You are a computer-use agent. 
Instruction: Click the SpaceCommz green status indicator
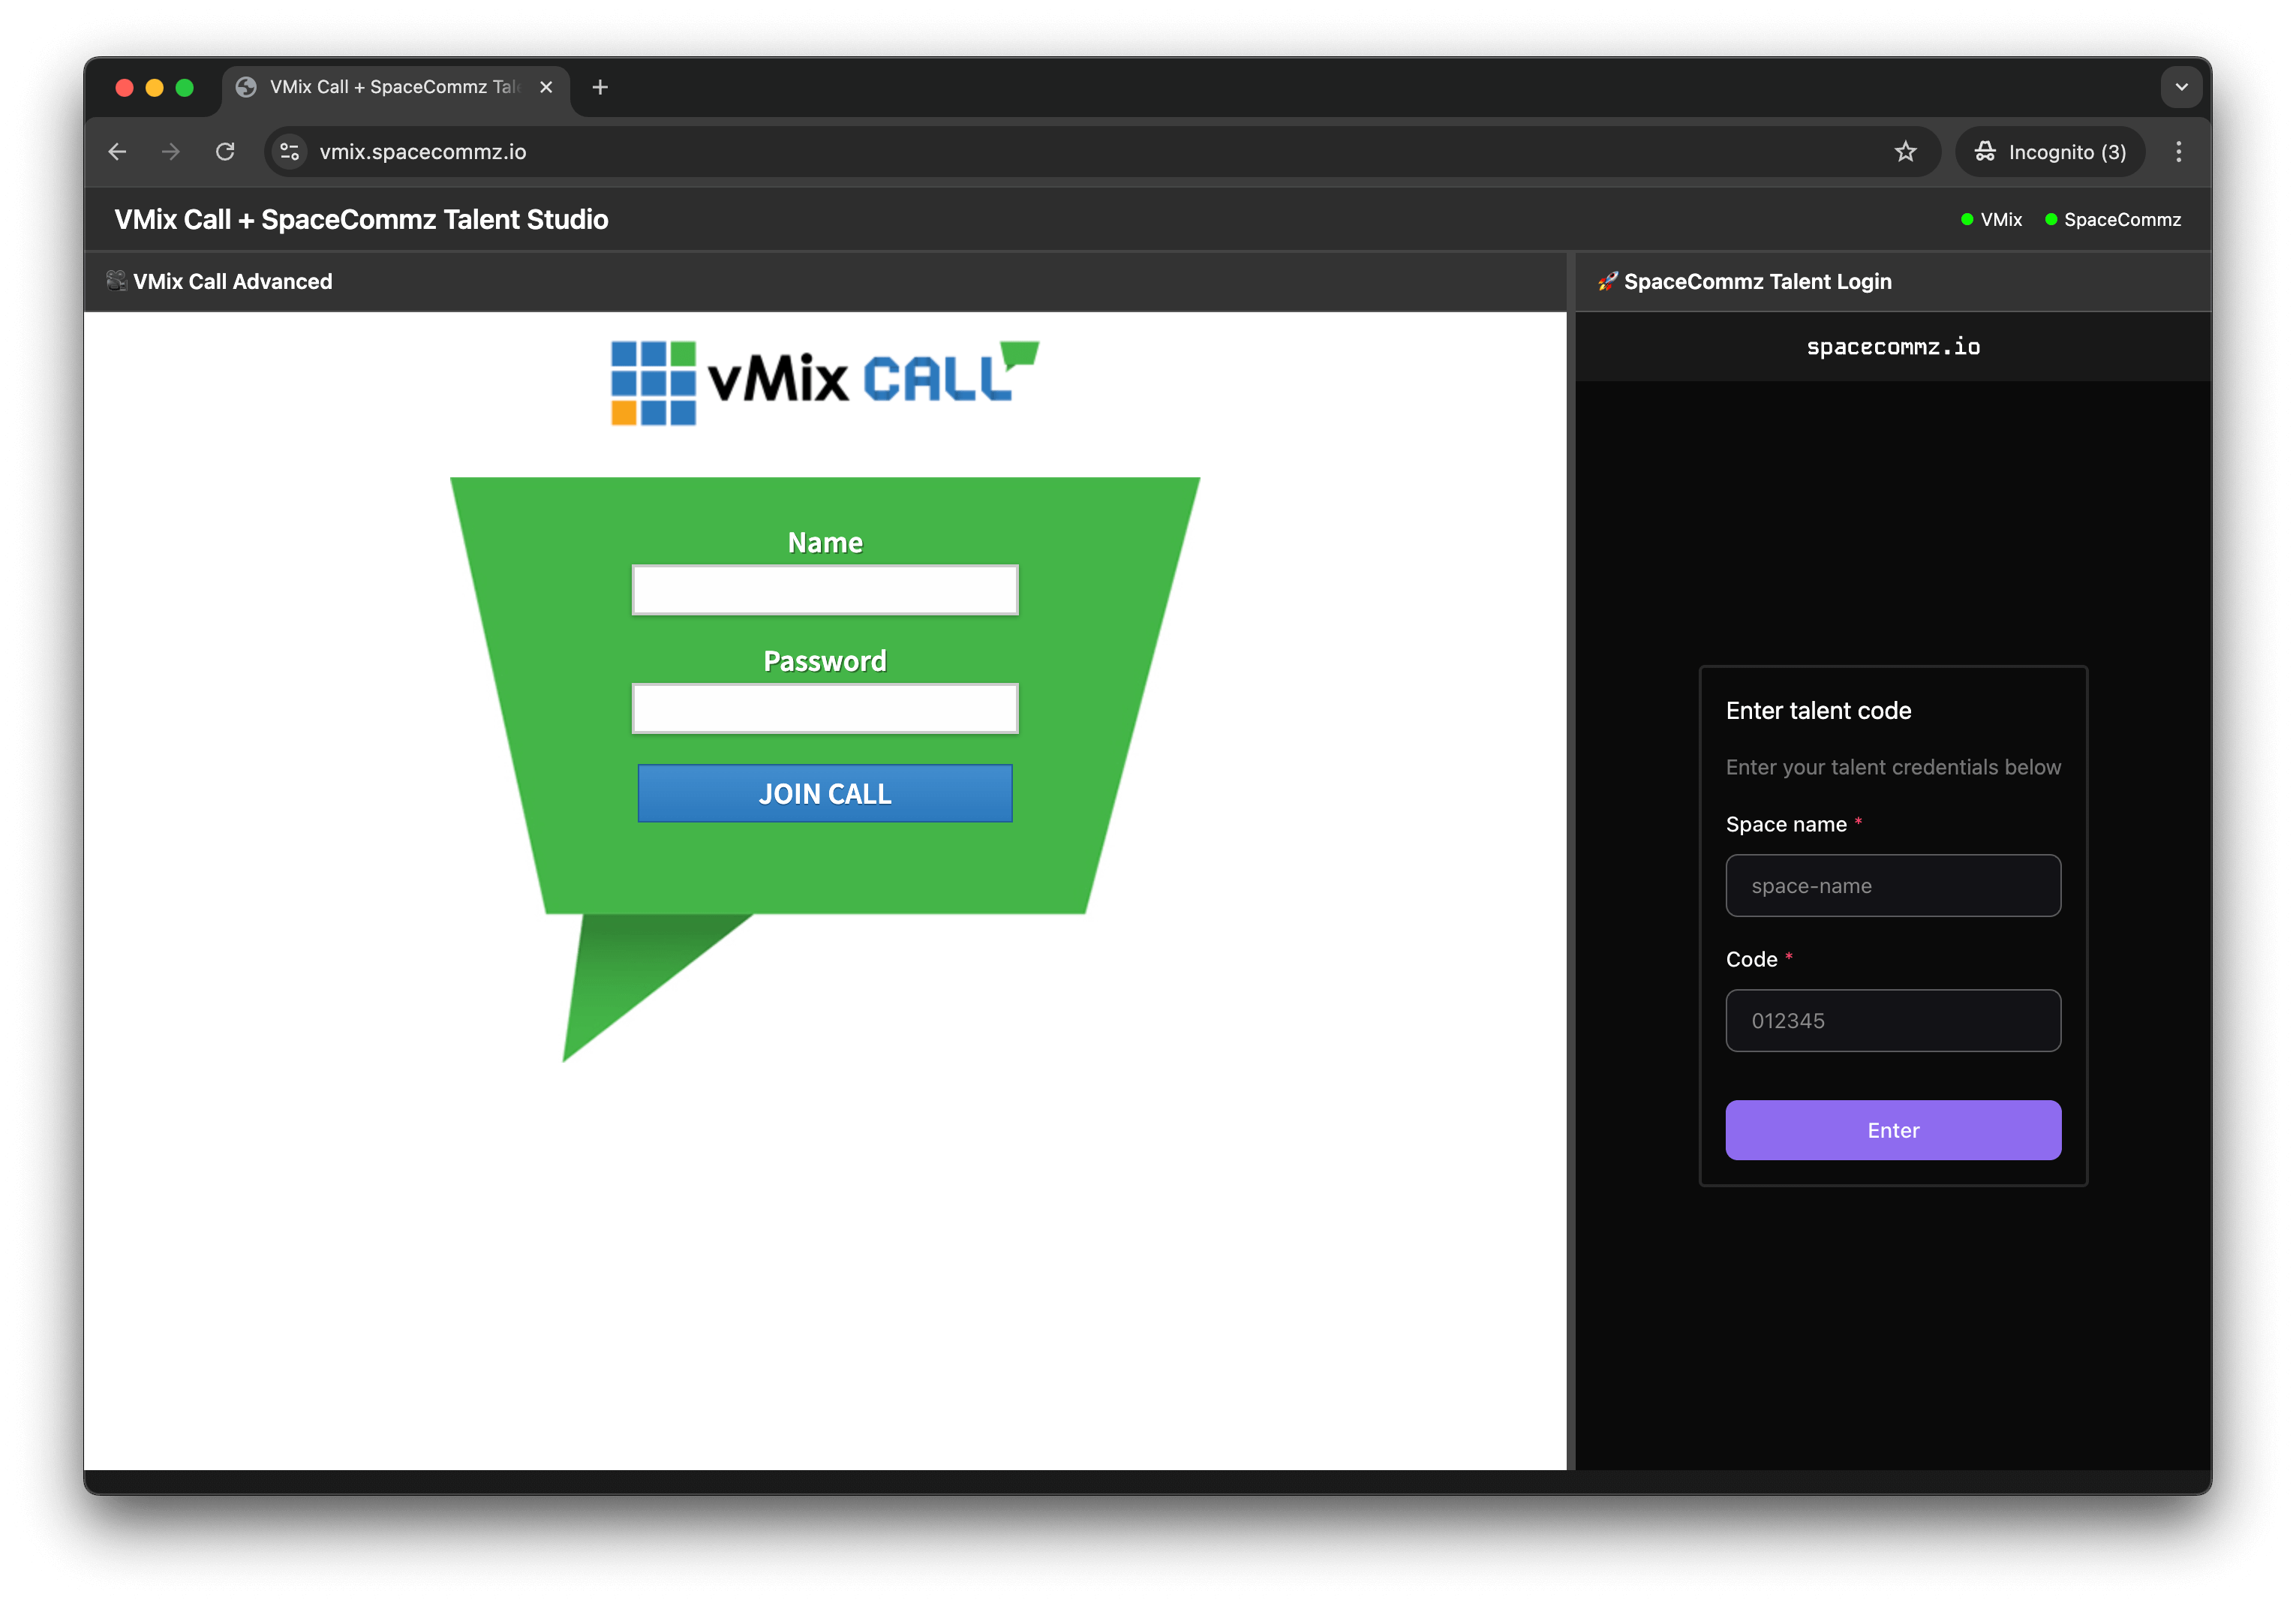coord(2050,220)
